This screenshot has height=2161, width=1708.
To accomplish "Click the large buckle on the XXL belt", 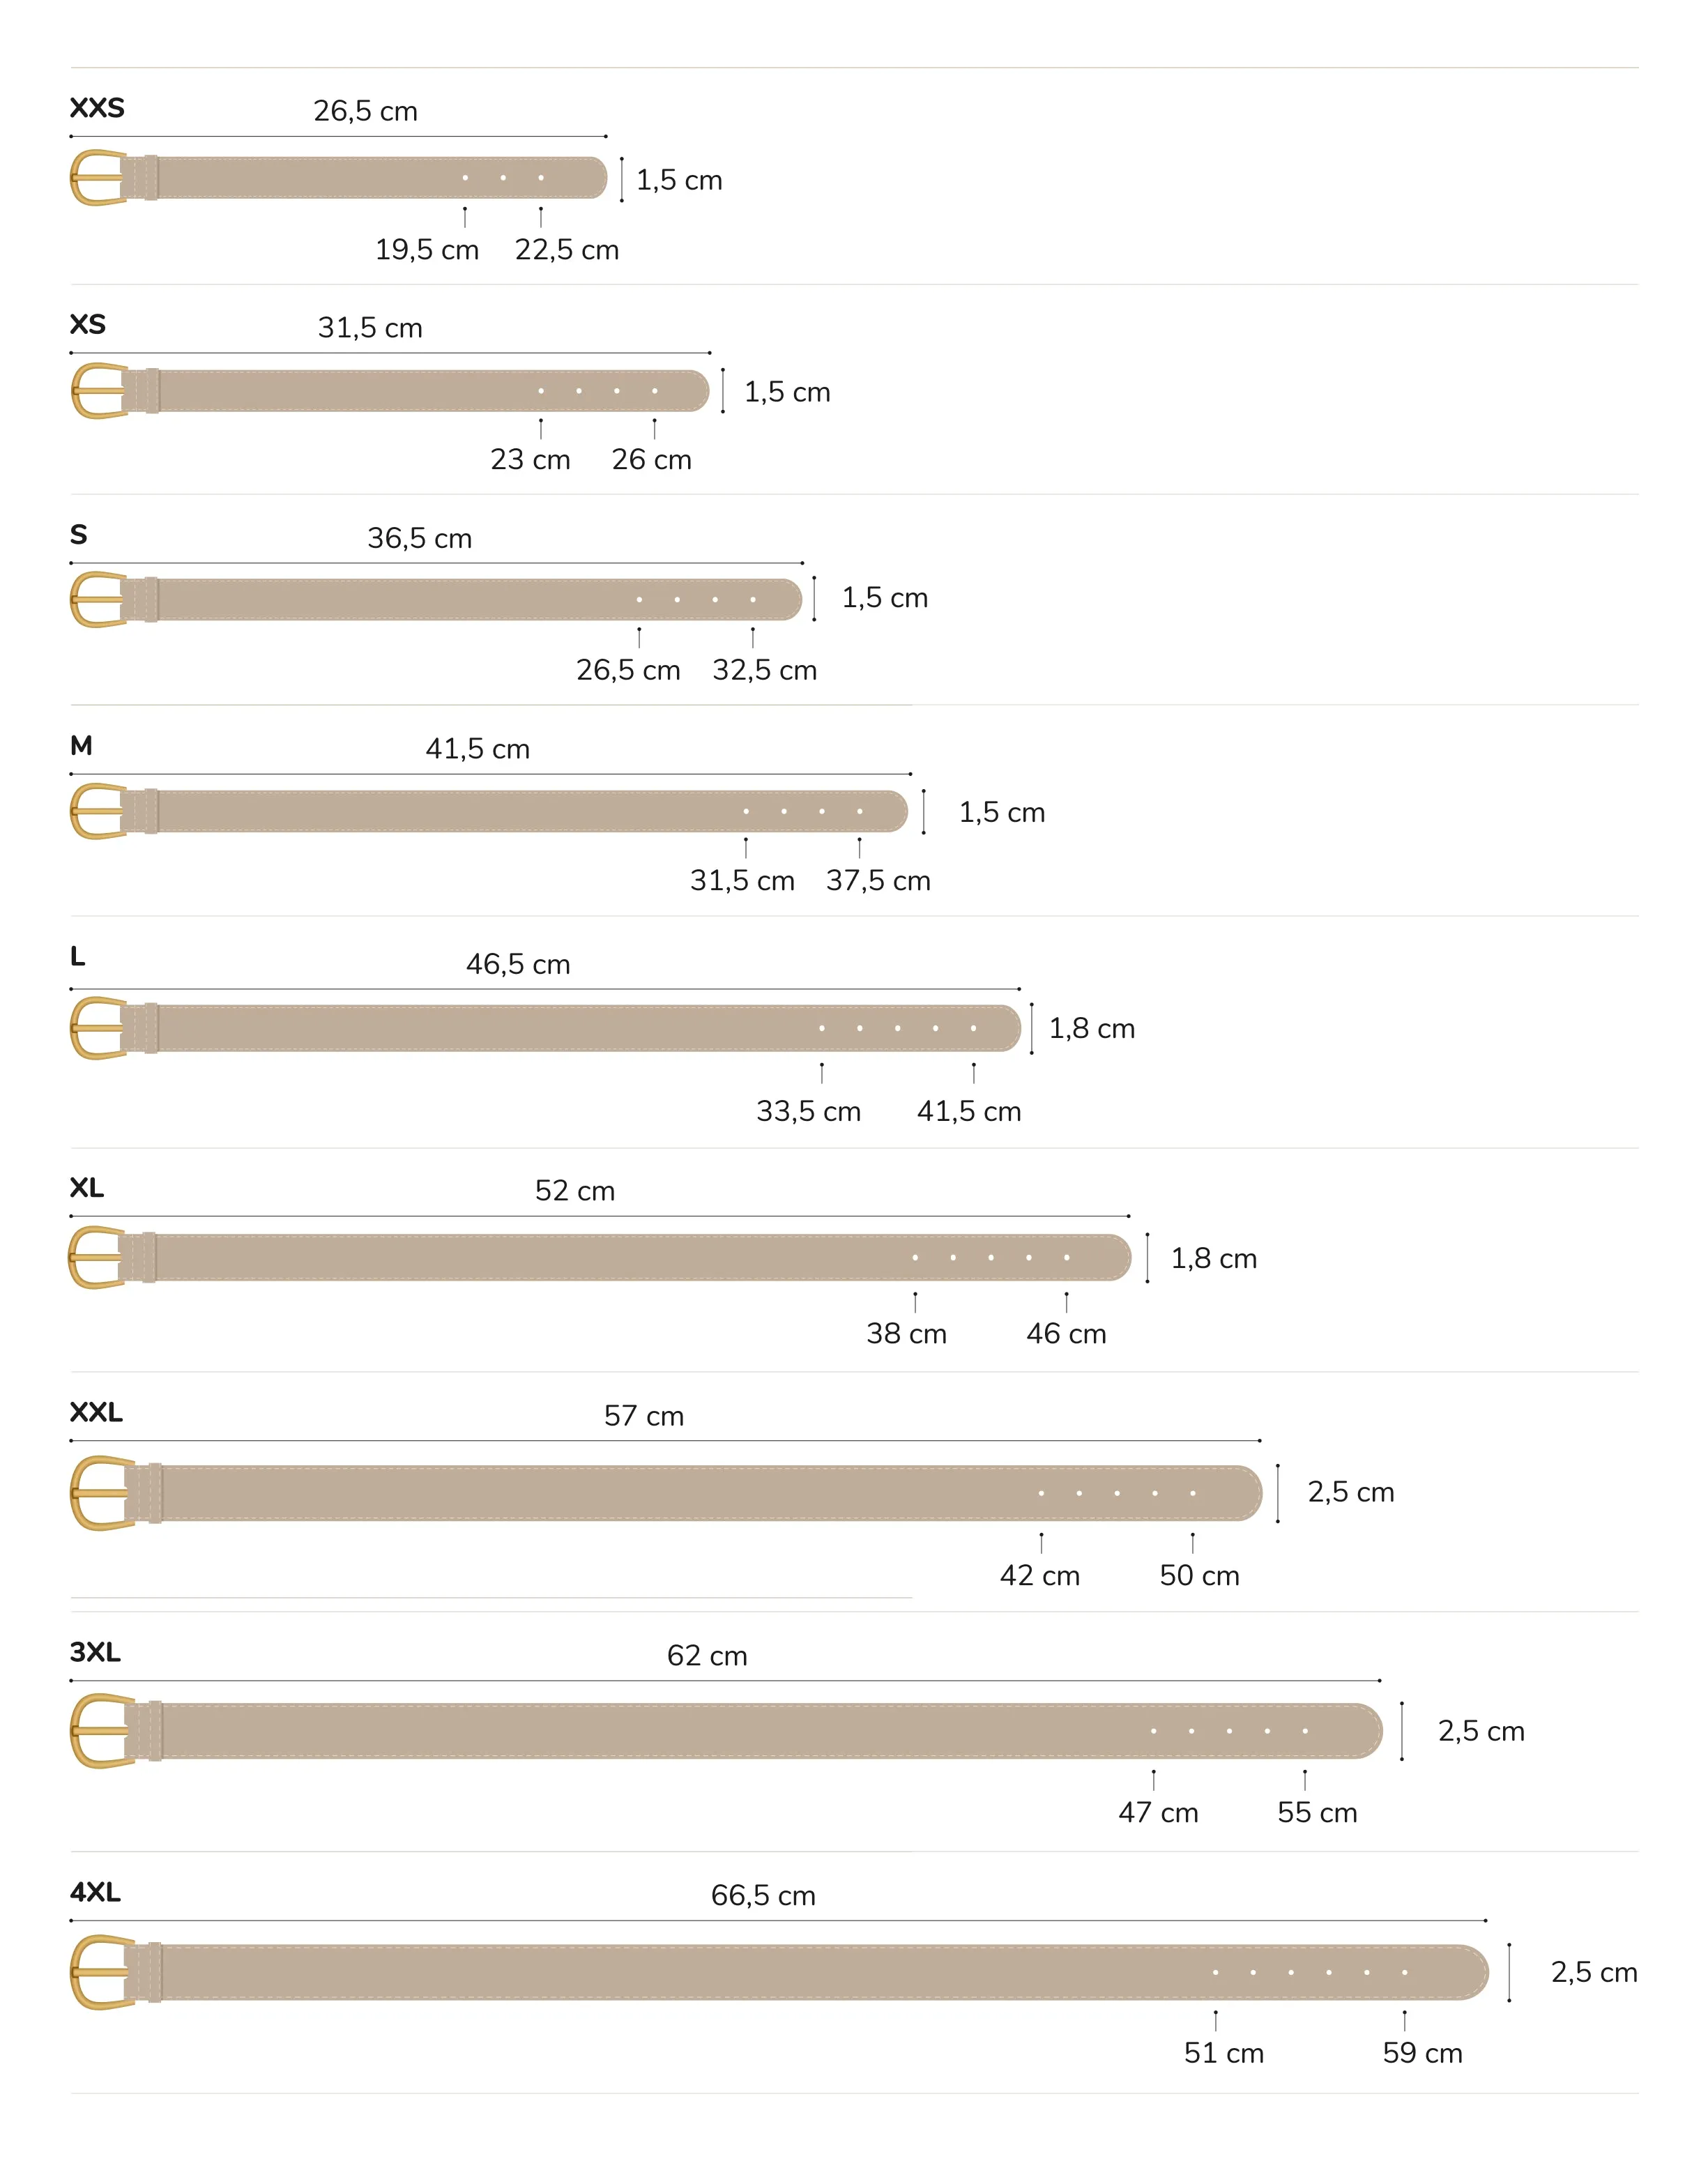I will [x=102, y=1493].
